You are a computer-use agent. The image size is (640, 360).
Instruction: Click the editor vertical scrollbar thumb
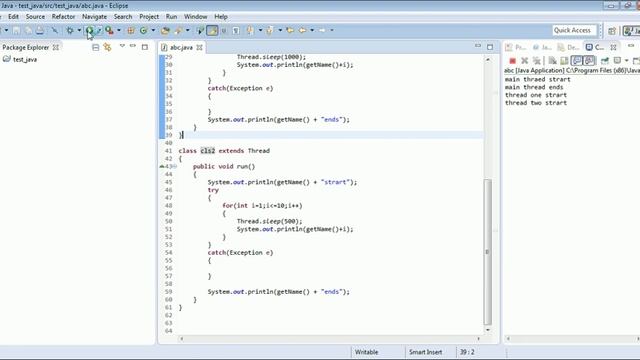(487, 251)
